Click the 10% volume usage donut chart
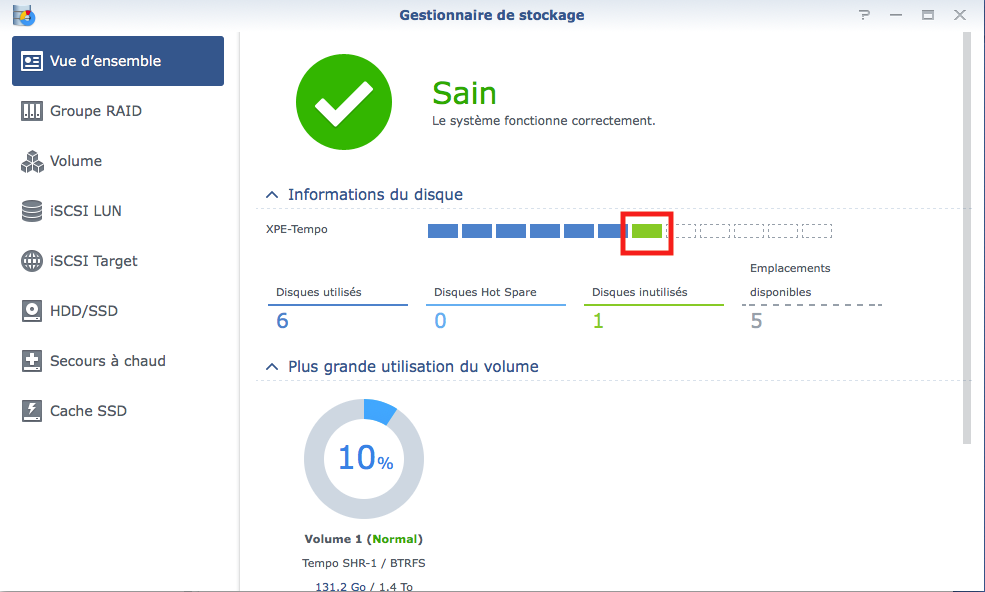This screenshot has height=592, width=985. click(x=364, y=458)
